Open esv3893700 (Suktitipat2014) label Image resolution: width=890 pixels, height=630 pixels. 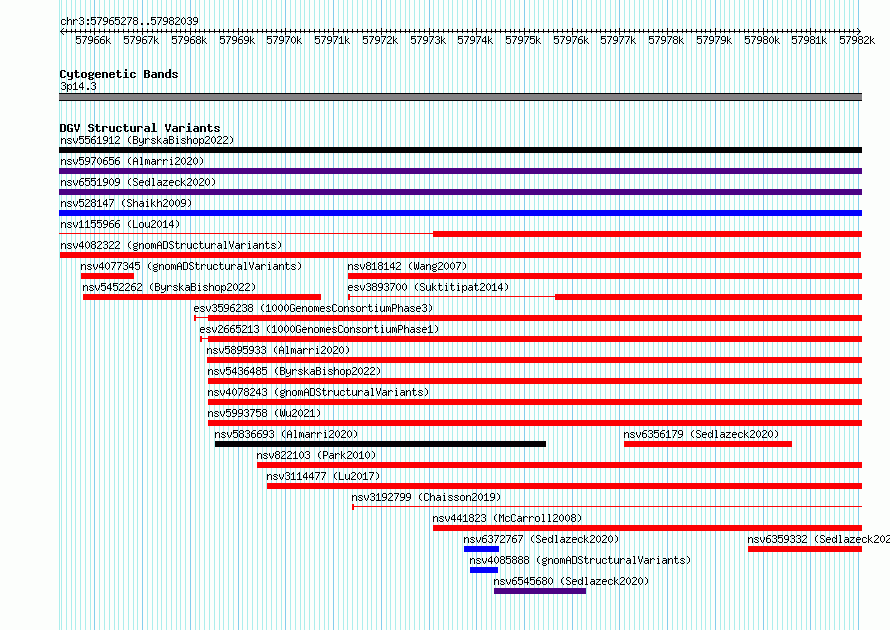click(428, 287)
